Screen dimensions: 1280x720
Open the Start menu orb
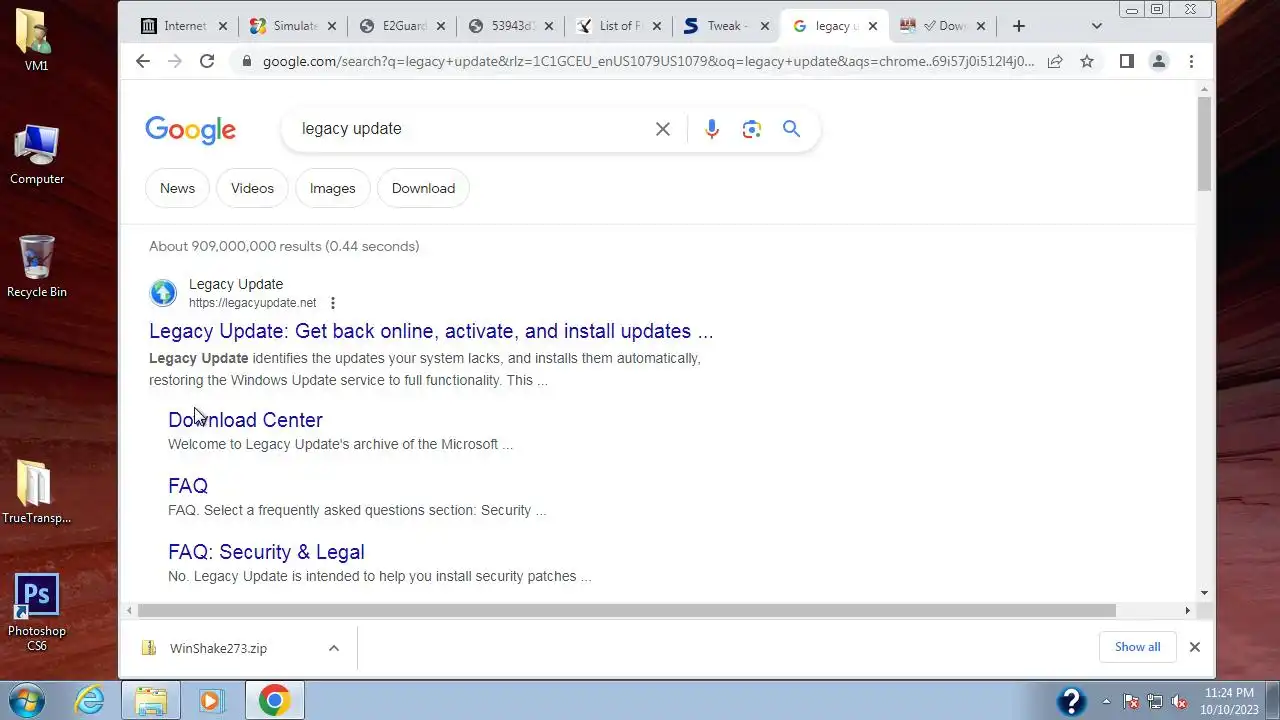25,700
